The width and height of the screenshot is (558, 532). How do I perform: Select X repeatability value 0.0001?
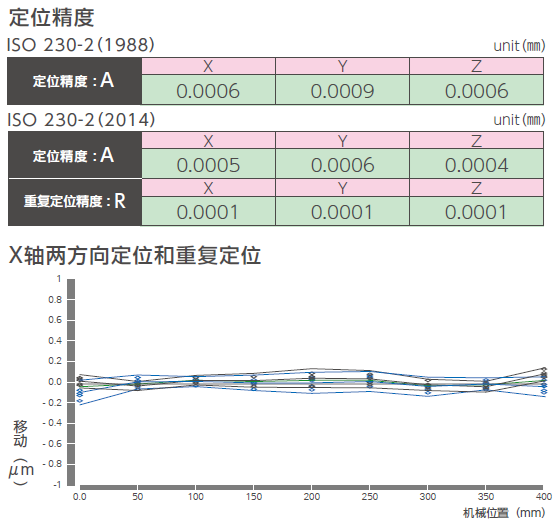point(207,212)
